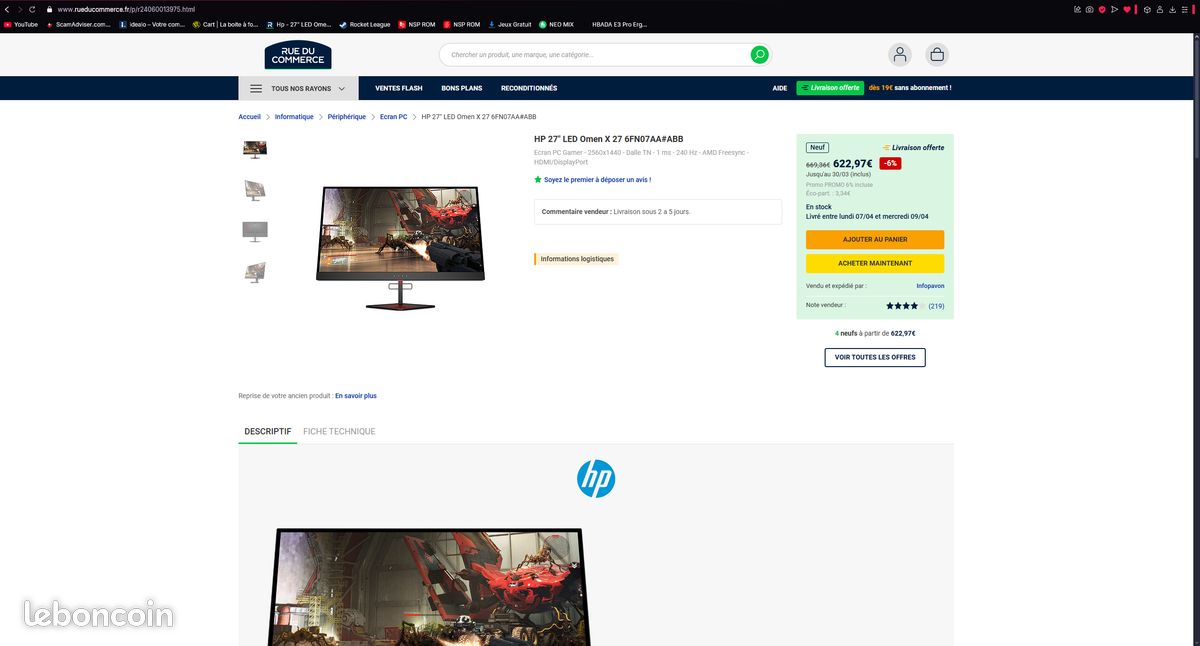Open the ScamAdviser bookmark
The height and width of the screenshot is (646, 1200).
pos(79,24)
